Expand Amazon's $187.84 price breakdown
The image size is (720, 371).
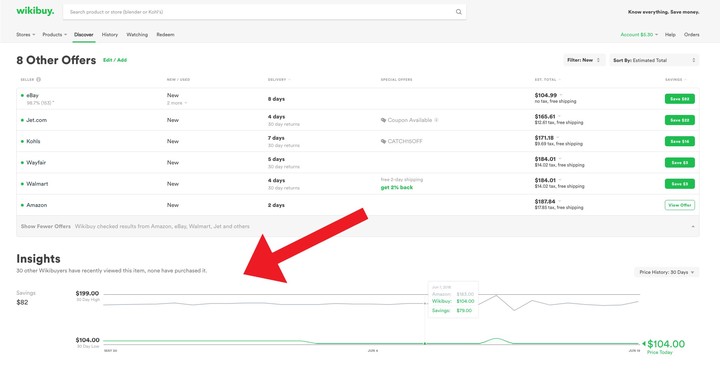[559, 202]
